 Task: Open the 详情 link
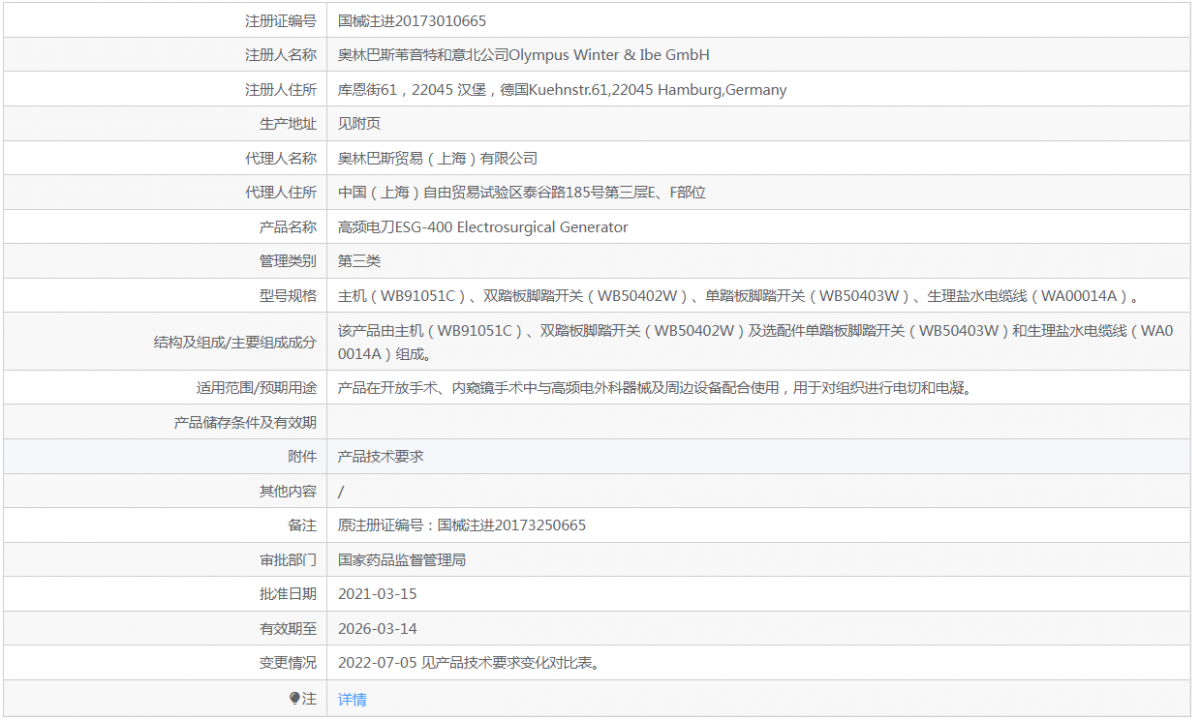[352, 699]
